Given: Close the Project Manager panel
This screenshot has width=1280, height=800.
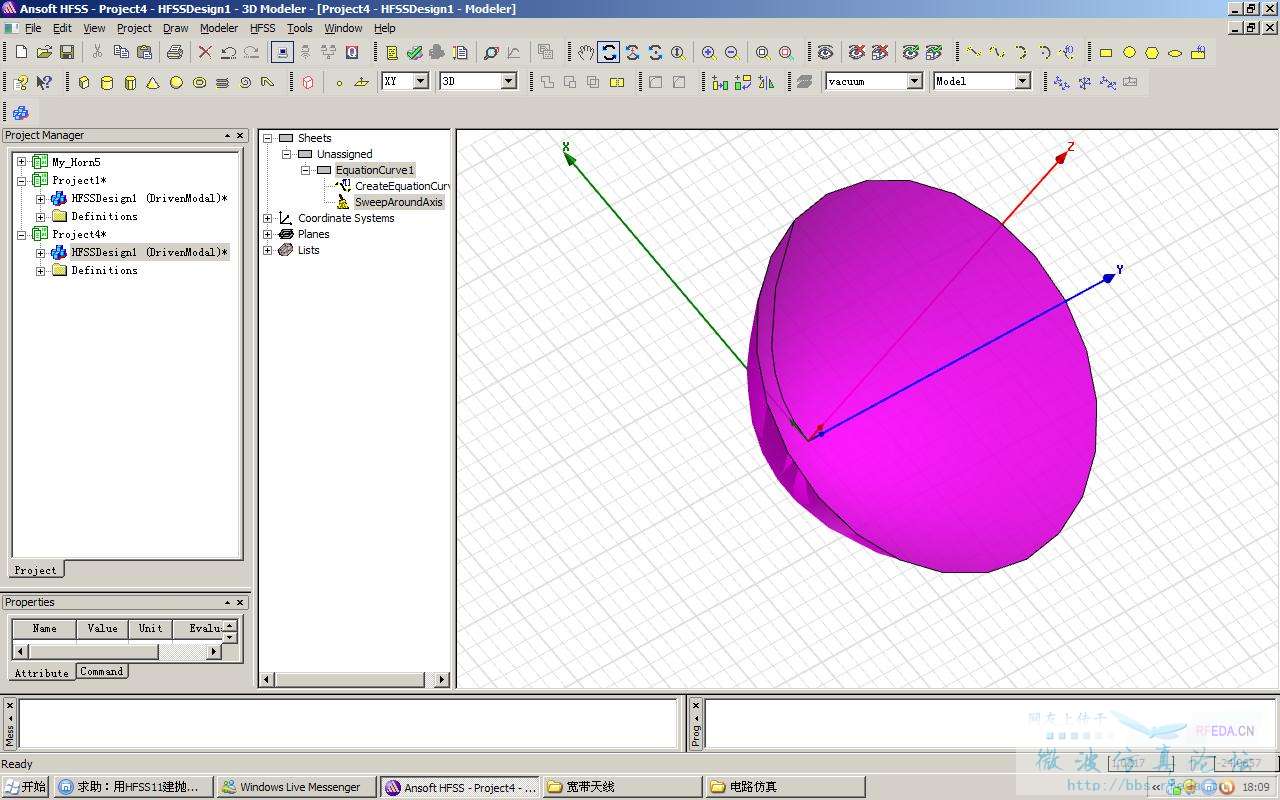Looking at the screenshot, I should point(240,135).
